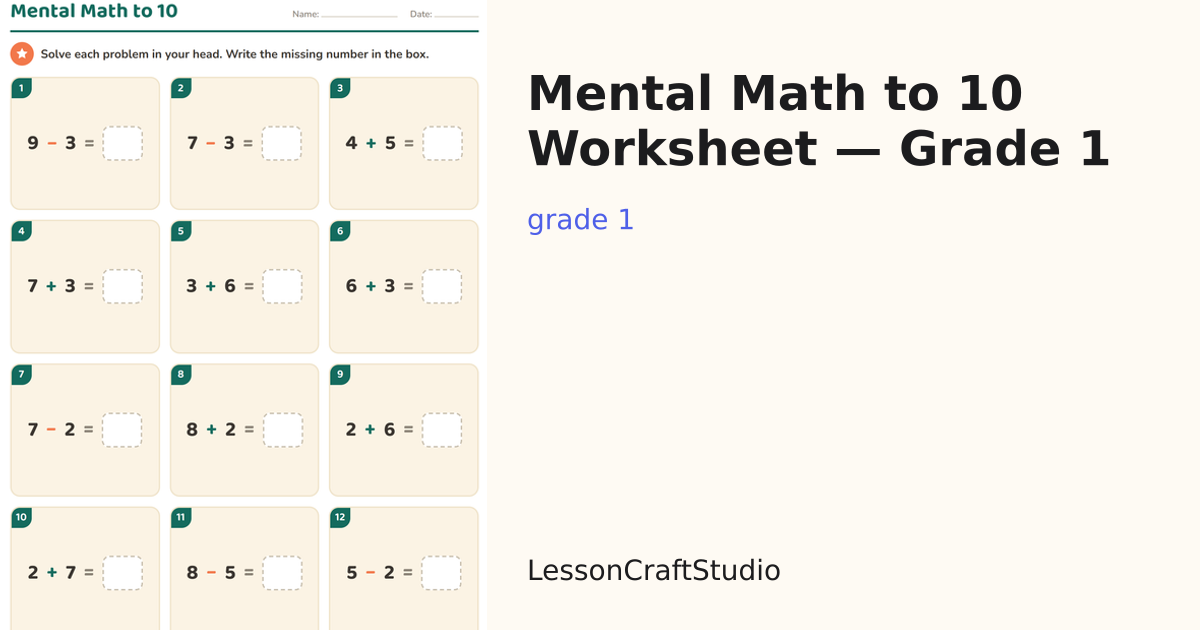The height and width of the screenshot is (630, 1200).
Task: Click the green number 10 badge
Action: [21, 517]
